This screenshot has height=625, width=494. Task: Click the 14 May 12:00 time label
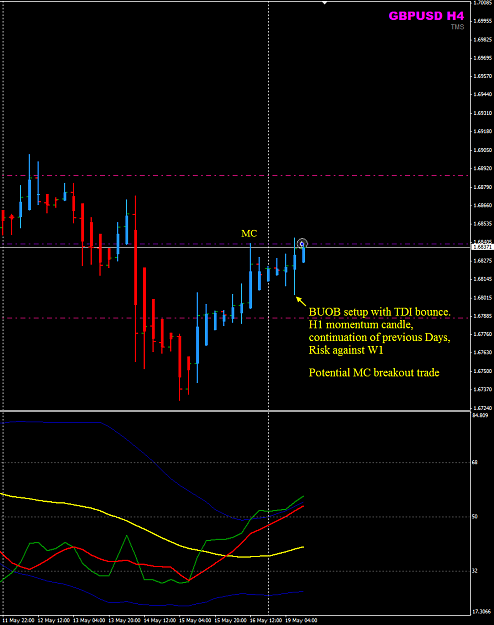tap(159, 621)
